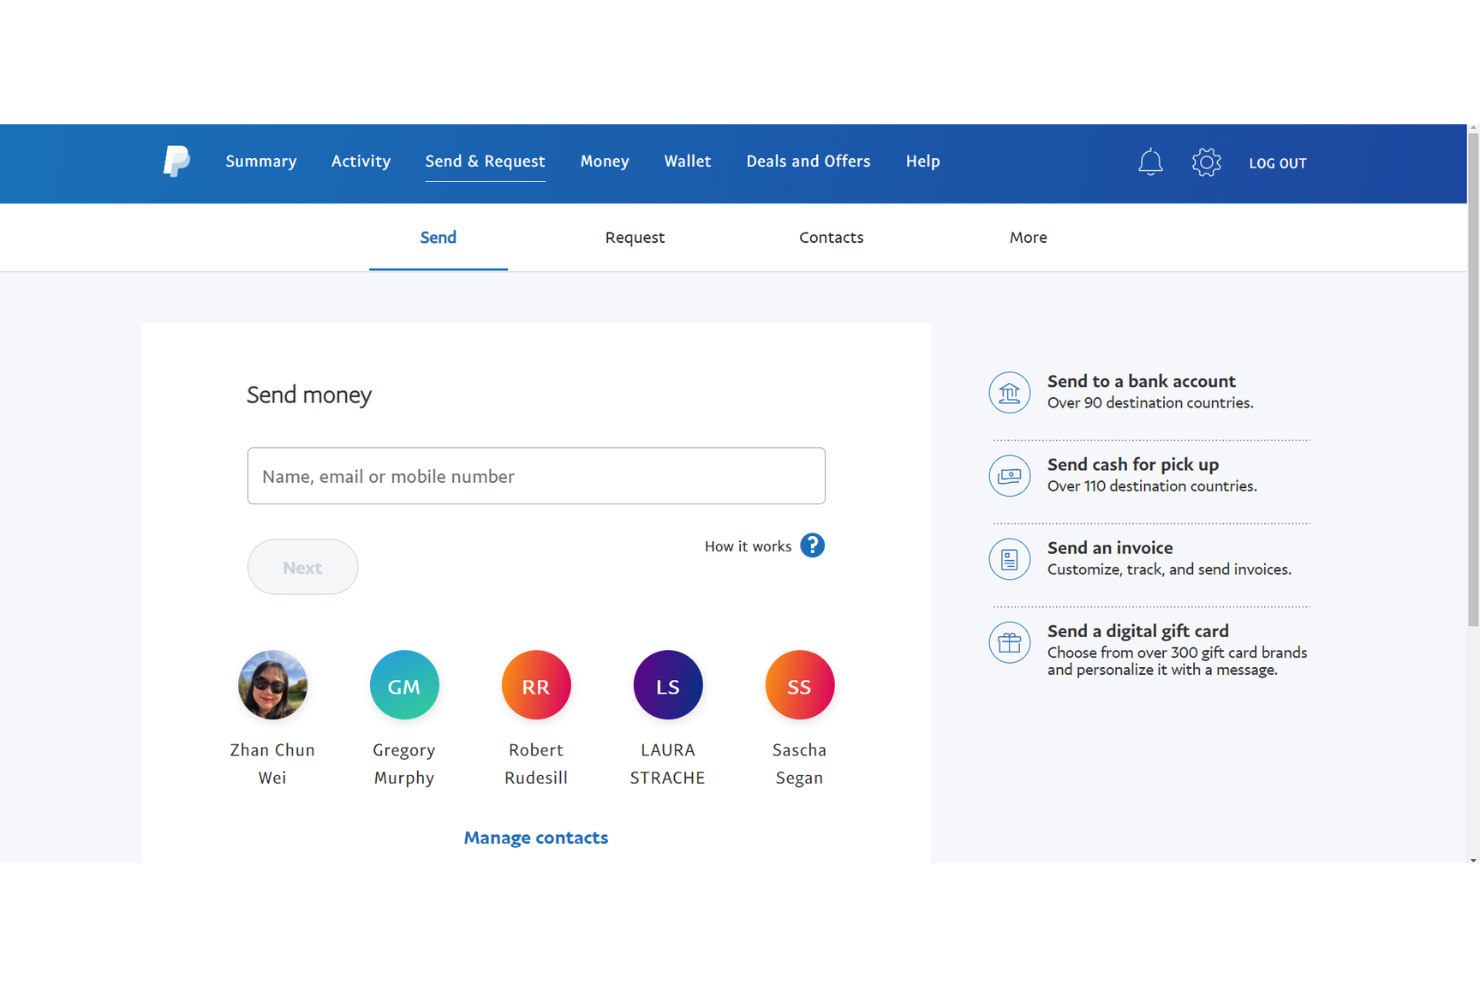Click the Sascha Segan name label
This screenshot has width=1480, height=987.
pyautogui.click(x=799, y=764)
